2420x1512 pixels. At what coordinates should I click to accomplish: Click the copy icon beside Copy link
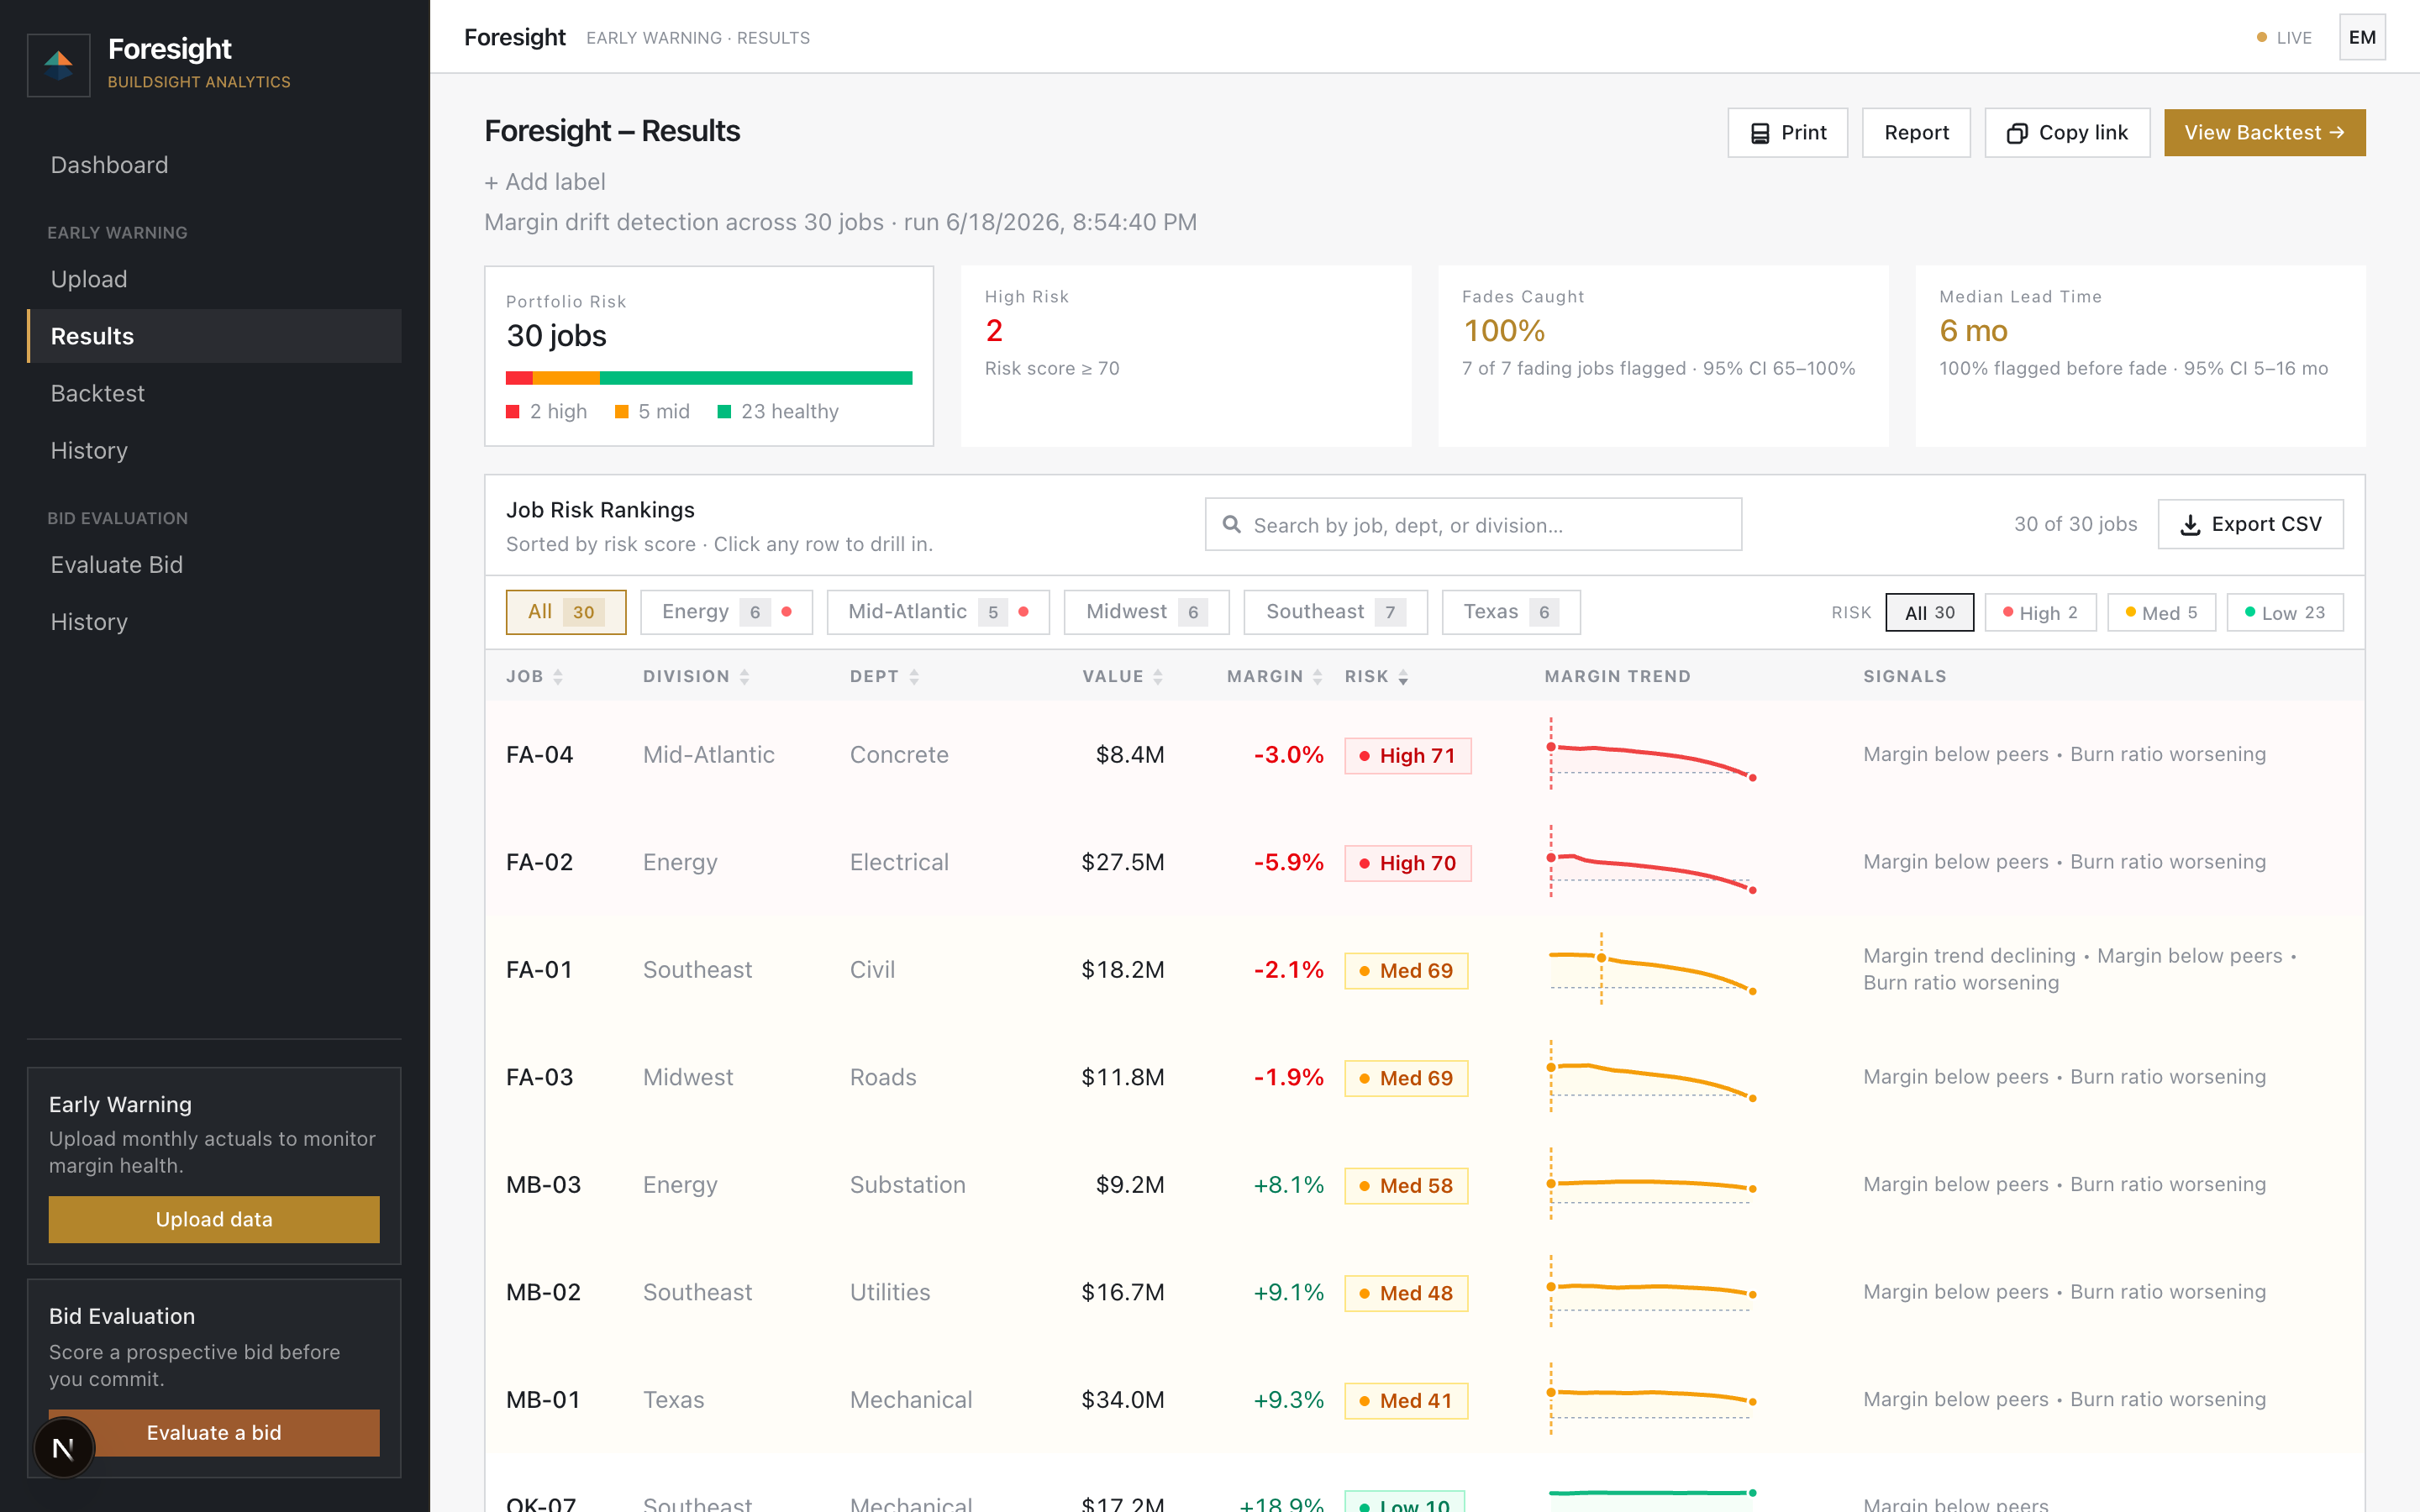click(x=2017, y=133)
